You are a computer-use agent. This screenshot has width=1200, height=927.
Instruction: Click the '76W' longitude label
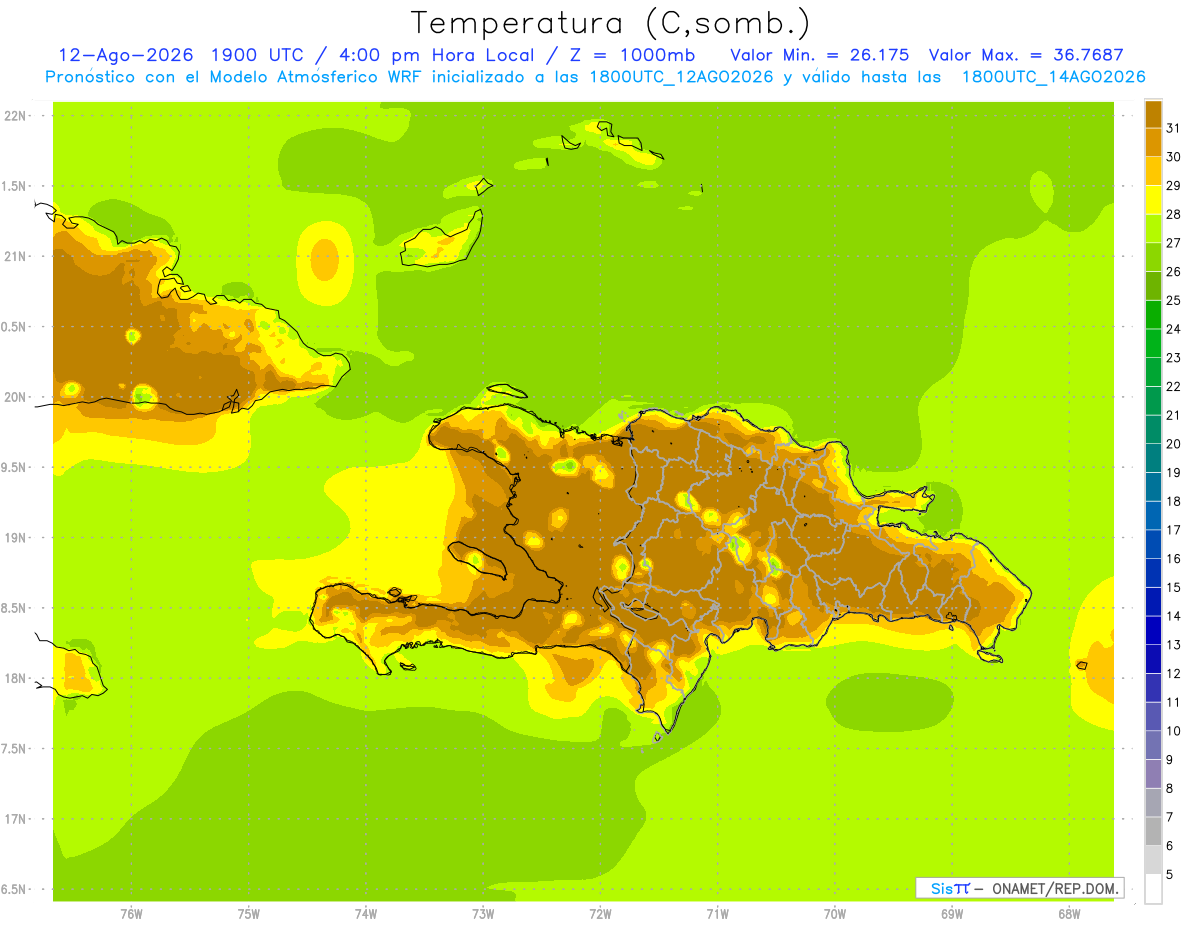[131, 914]
